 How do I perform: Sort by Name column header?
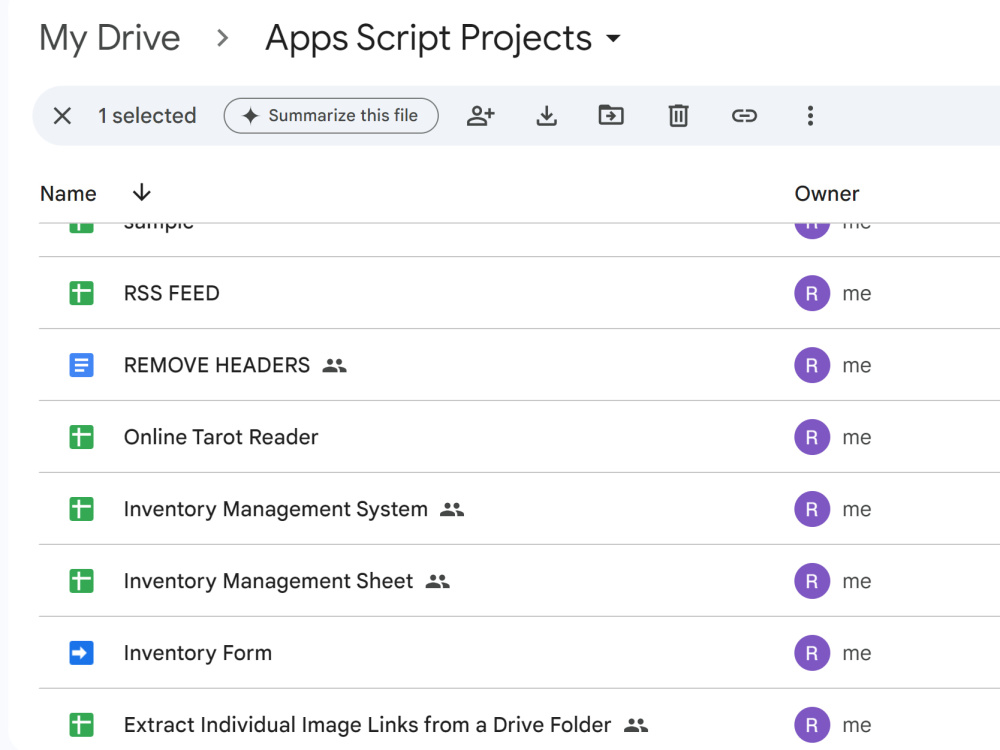point(68,193)
